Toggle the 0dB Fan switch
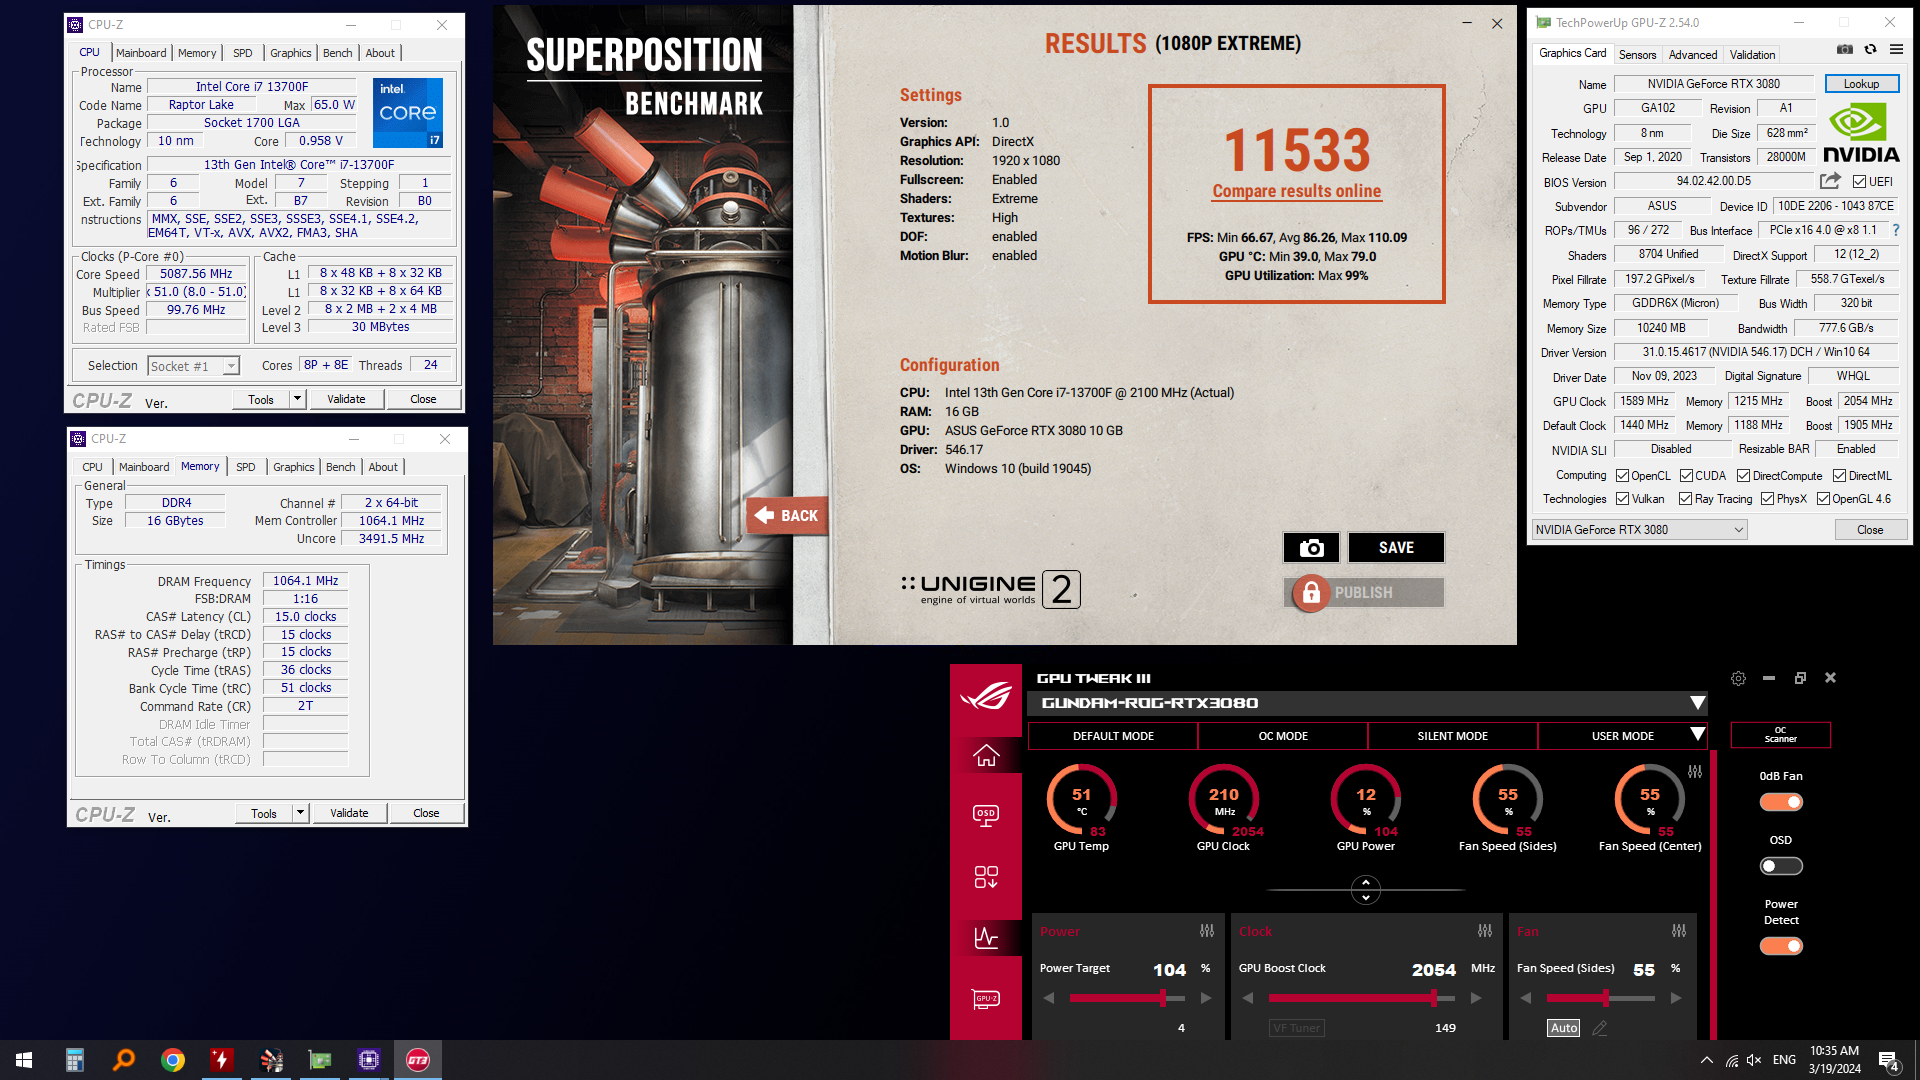The image size is (1920, 1080). coord(1781,802)
